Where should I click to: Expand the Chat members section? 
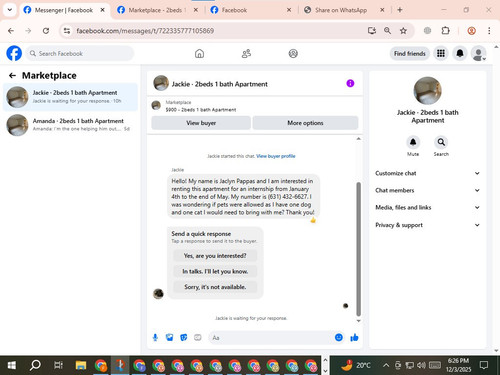point(428,190)
